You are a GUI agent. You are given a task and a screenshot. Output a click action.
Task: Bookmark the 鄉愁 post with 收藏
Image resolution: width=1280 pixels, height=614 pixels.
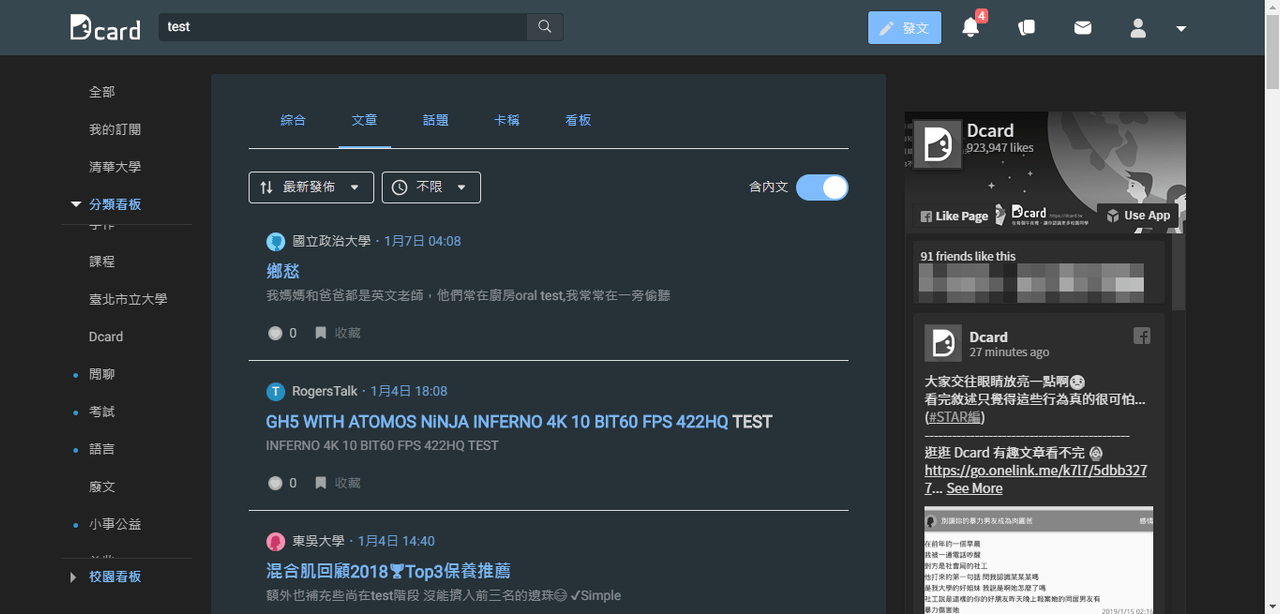coord(338,333)
